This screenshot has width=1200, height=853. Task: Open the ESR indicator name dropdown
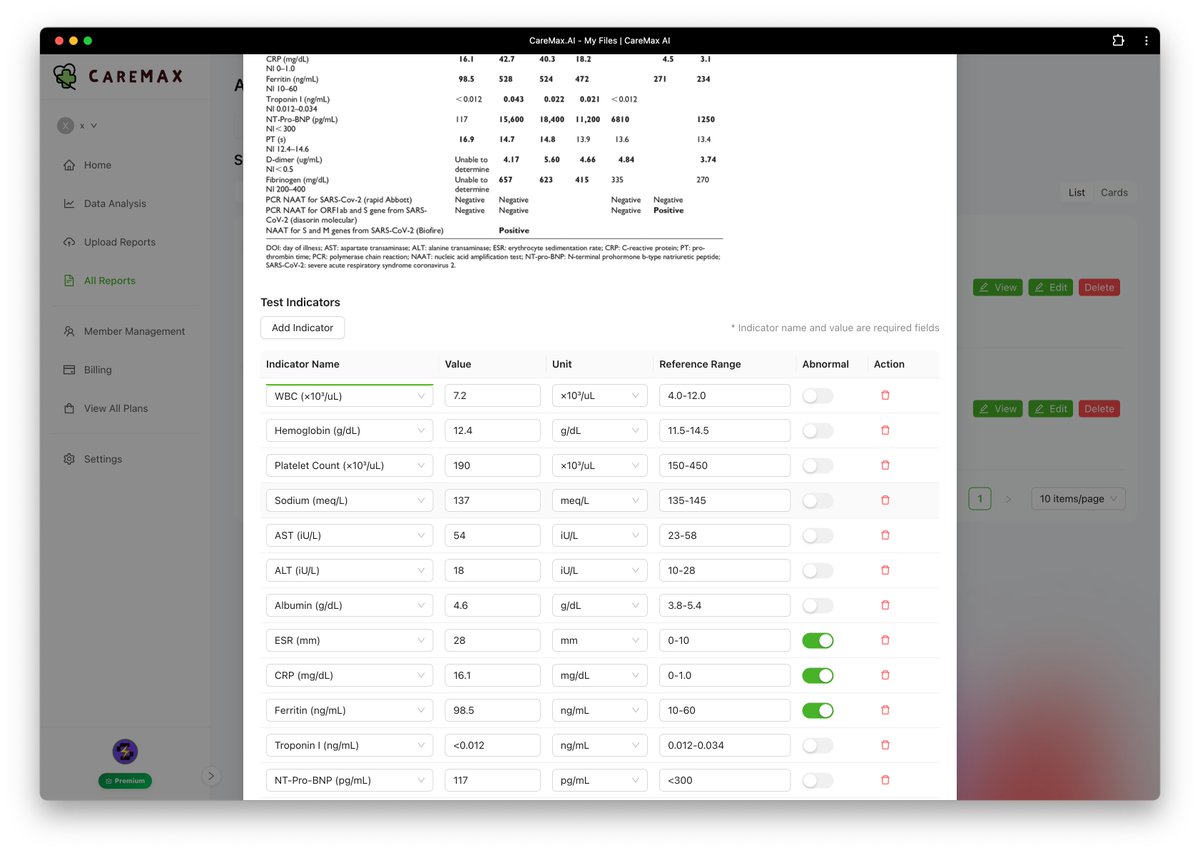pyautogui.click(x=349, y=641)
